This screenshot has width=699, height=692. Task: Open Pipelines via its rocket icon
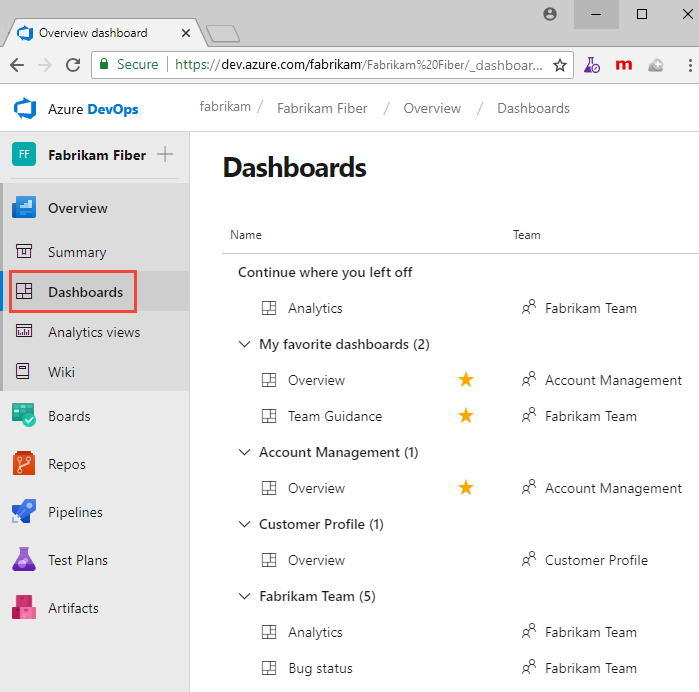24,511
